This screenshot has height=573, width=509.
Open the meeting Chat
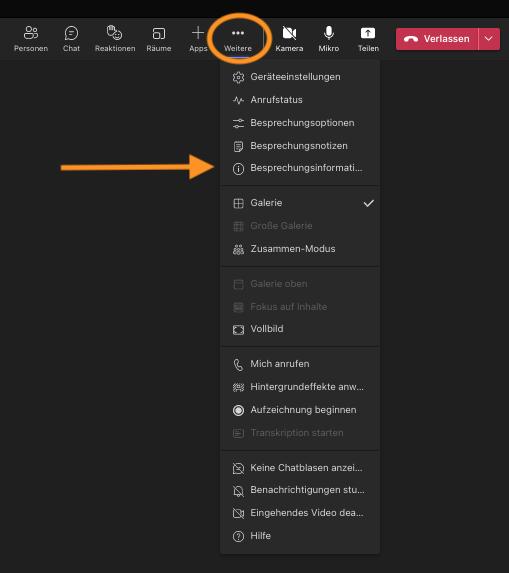[x=71, y=38]
